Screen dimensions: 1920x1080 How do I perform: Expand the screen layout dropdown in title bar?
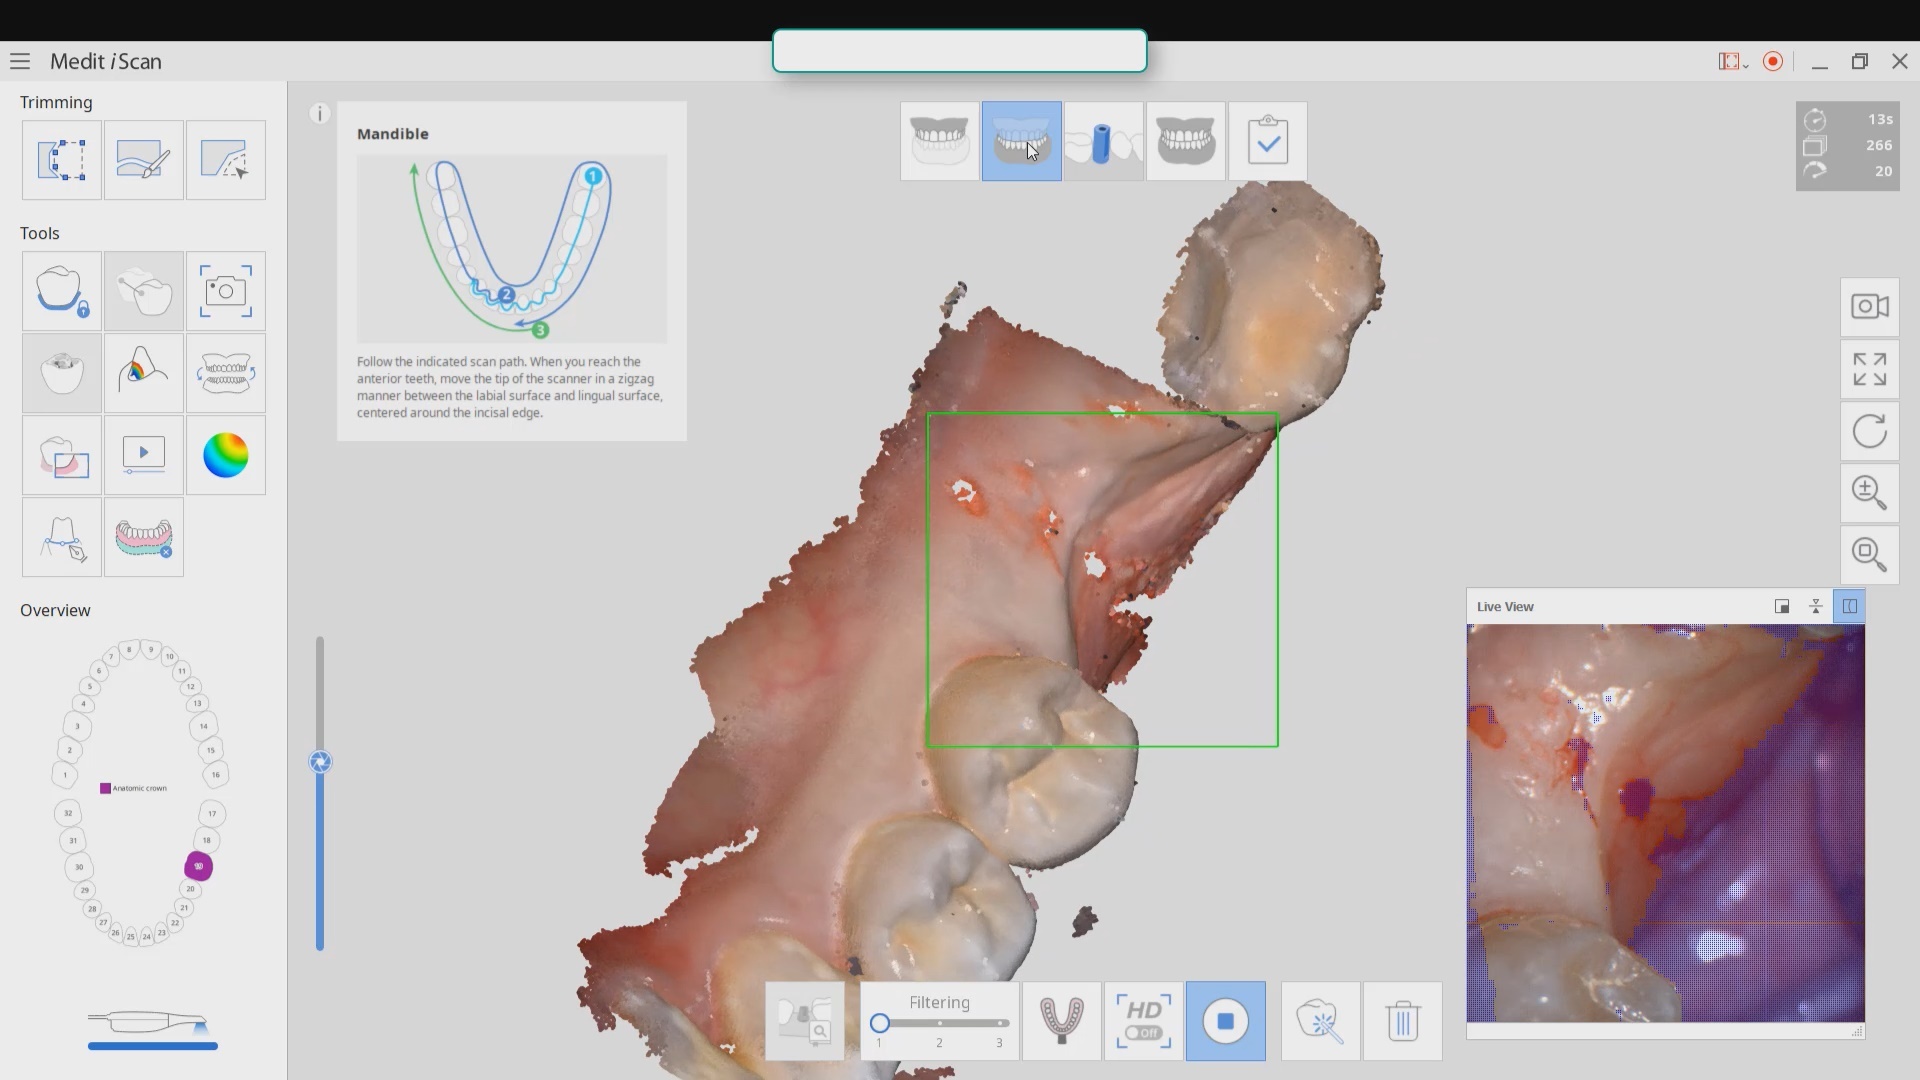point(1733,62)
